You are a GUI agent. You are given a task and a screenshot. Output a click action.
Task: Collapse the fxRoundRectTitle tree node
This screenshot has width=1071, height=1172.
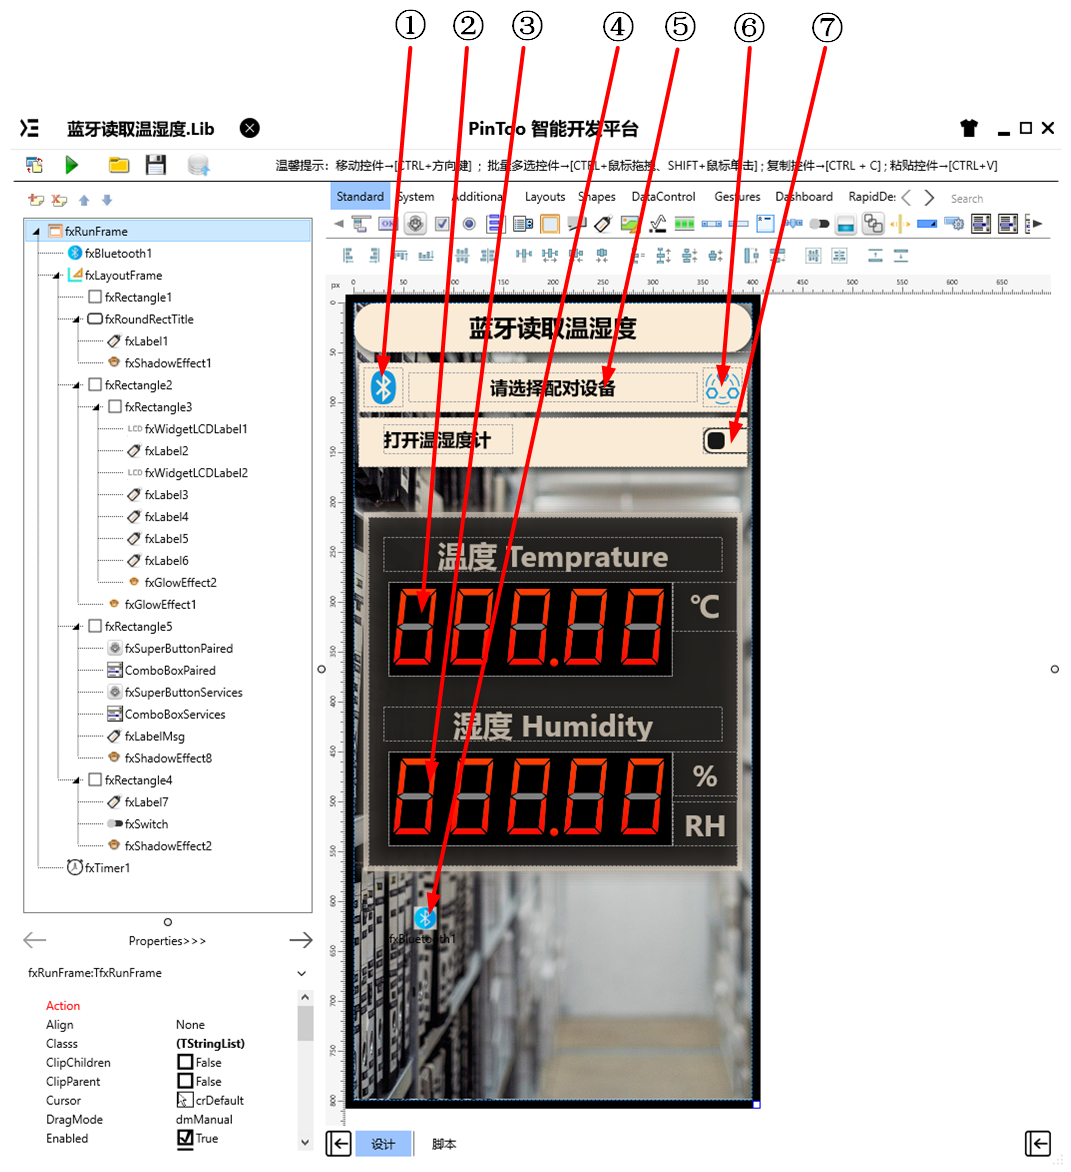(75, 320)
